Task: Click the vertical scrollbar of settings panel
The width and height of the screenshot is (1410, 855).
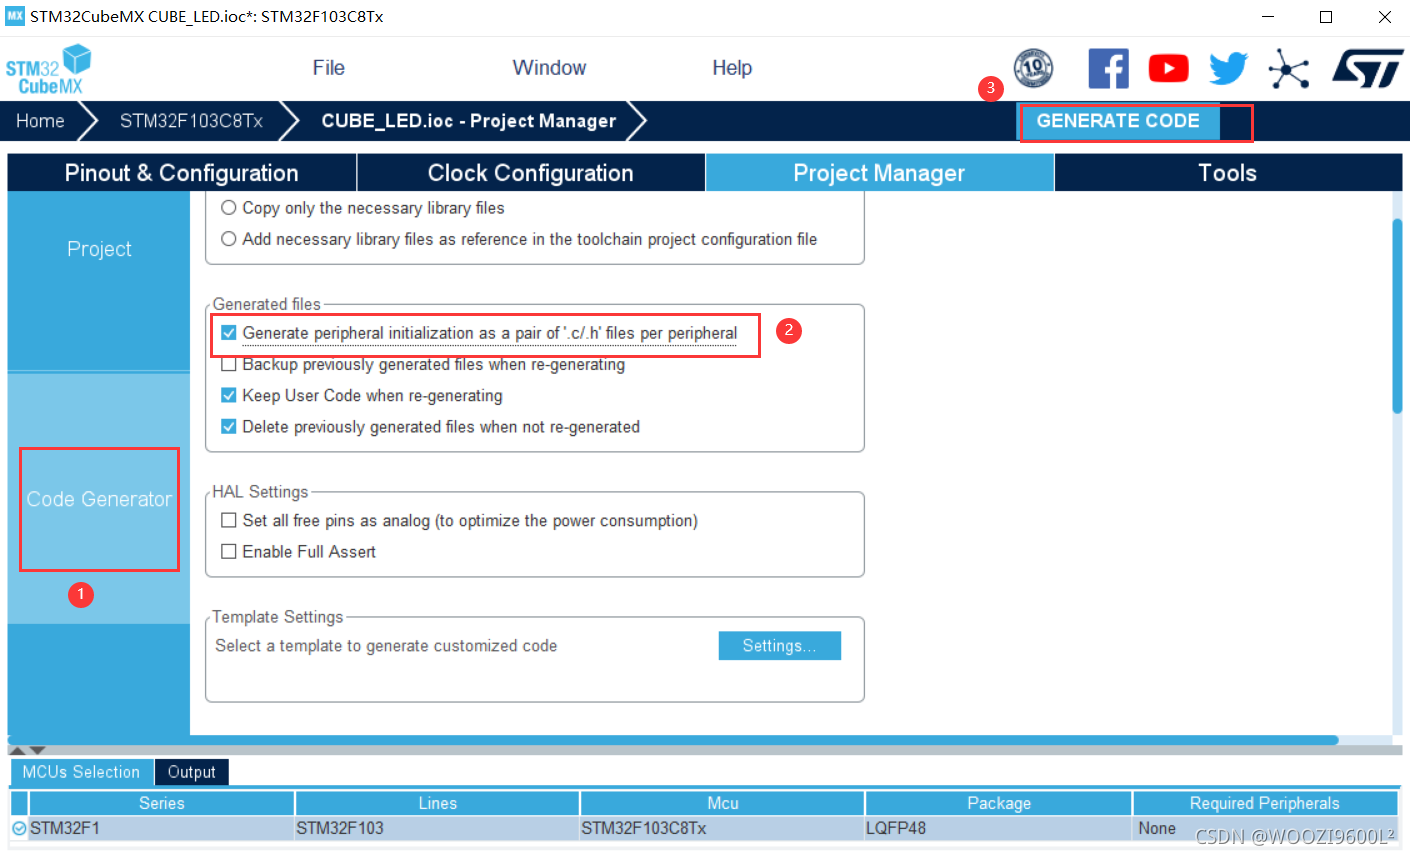Action: coord(1397,315)
